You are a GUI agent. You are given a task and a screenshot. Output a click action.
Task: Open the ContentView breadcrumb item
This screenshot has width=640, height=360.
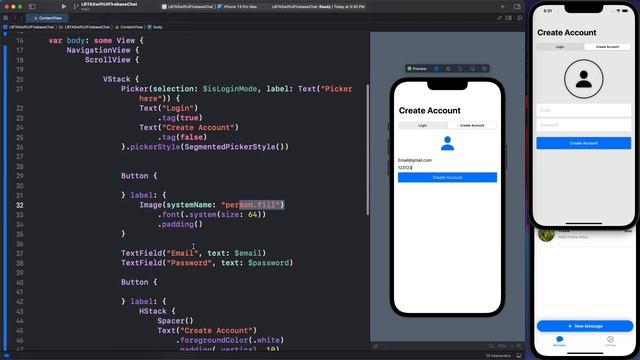(x=129, y=27)
